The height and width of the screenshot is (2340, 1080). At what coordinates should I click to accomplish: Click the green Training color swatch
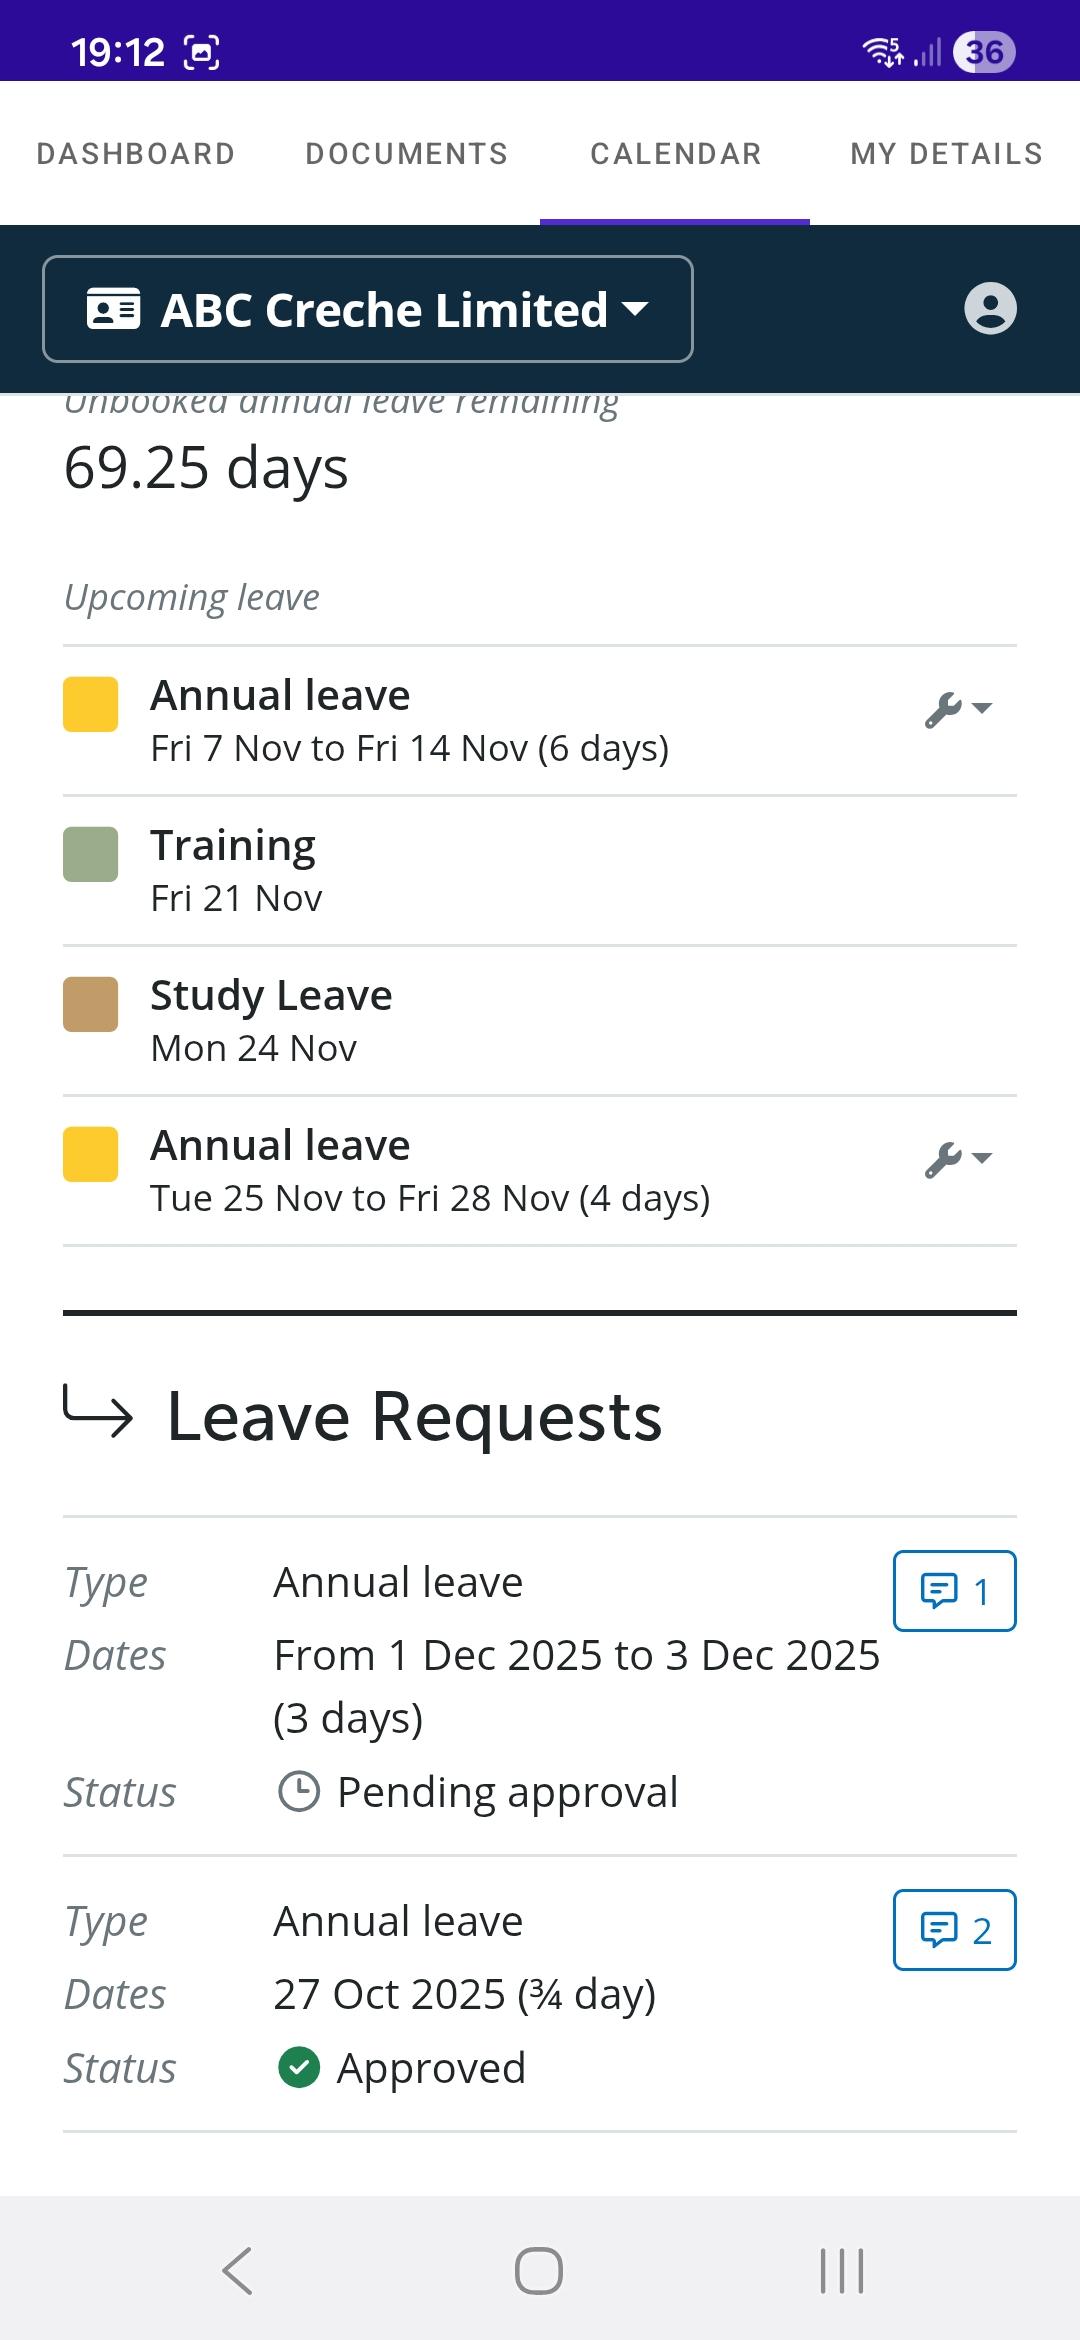point(91,854)
